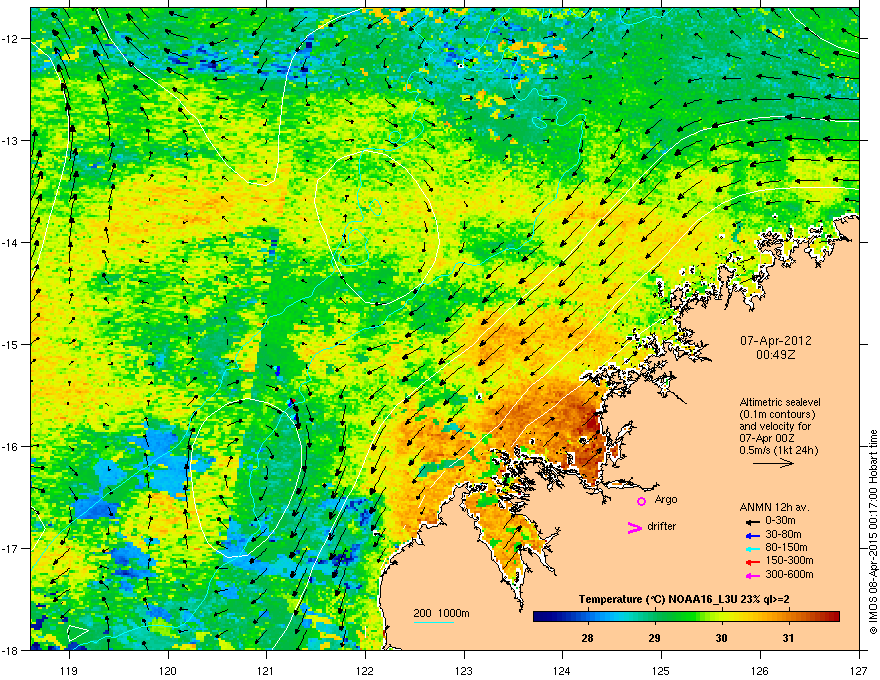The height and width of the screenshot is (680, 880).
Task: Click the "200 1000m" bathymetry label
Action: (x=441, y=613)
